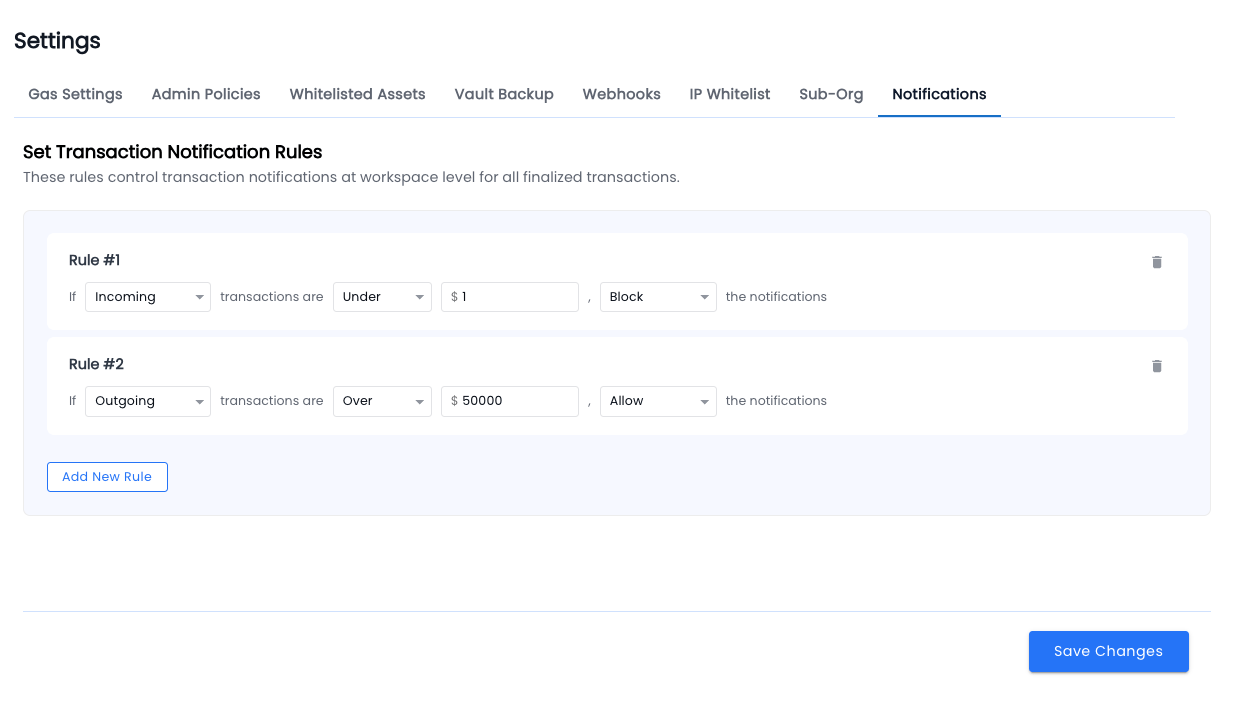Delete Rule #1 with trash icon

(x=1157, y=262)
